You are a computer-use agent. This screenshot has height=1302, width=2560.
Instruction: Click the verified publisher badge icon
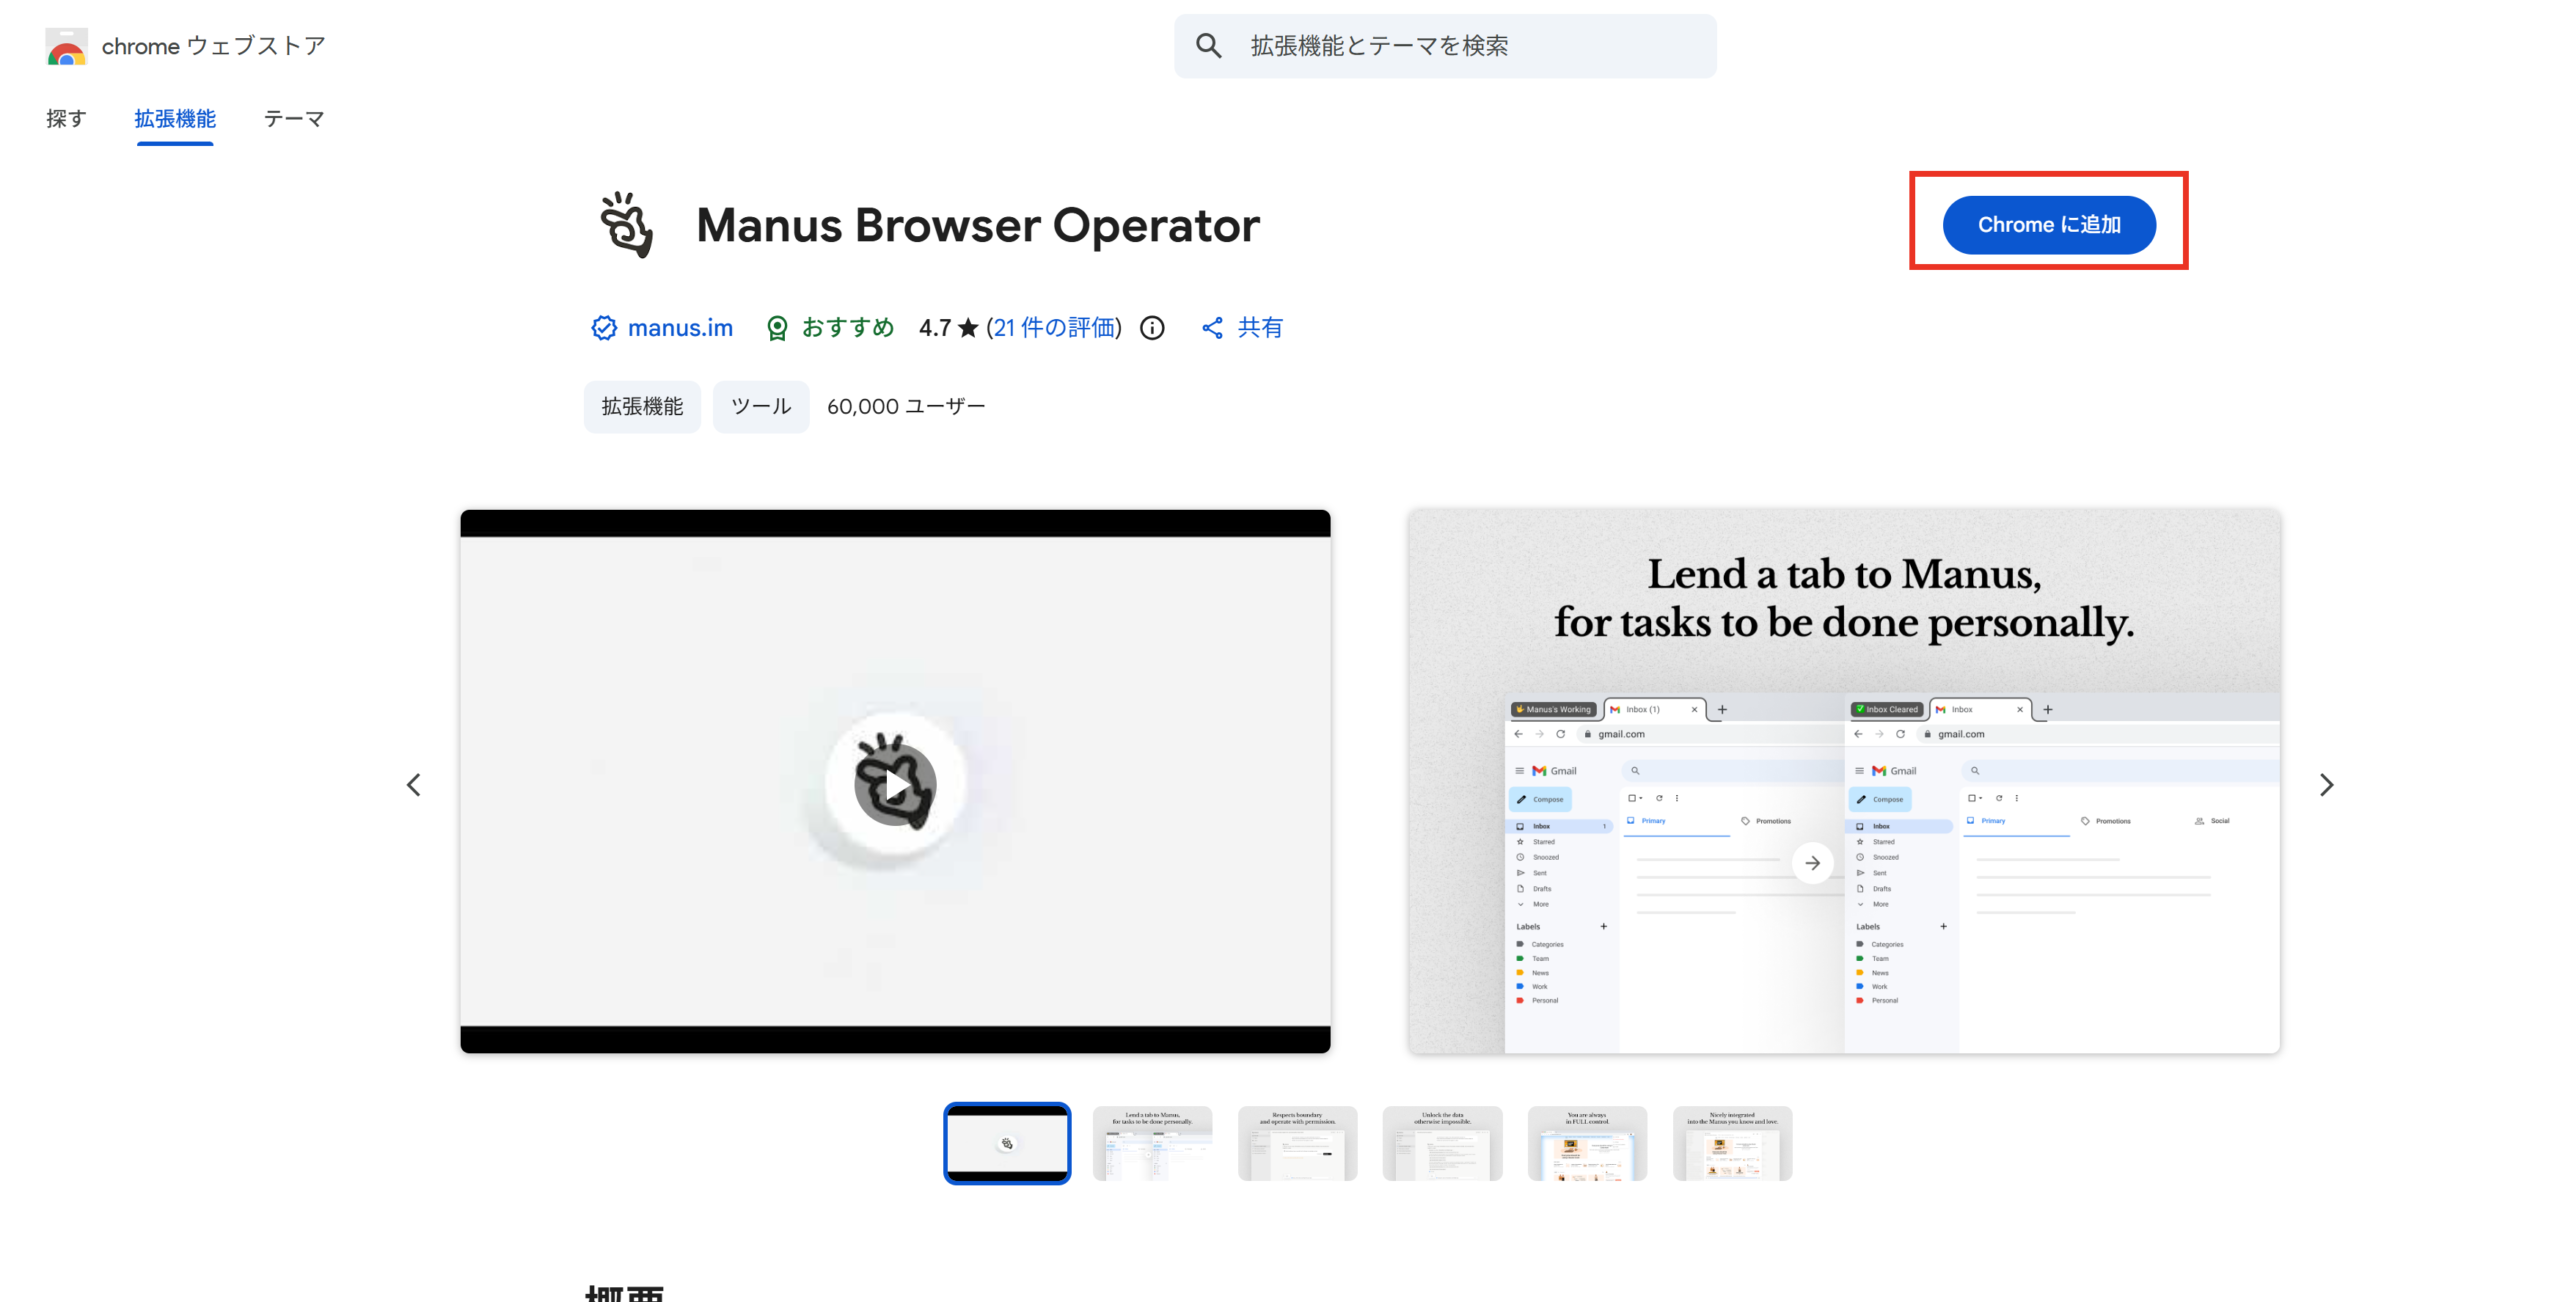pos(604,328)
